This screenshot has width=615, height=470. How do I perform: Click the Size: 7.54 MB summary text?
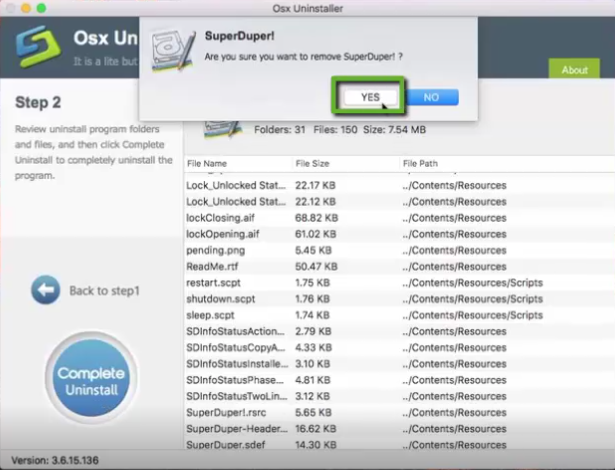pyautogui.click(x=394, y=130)
